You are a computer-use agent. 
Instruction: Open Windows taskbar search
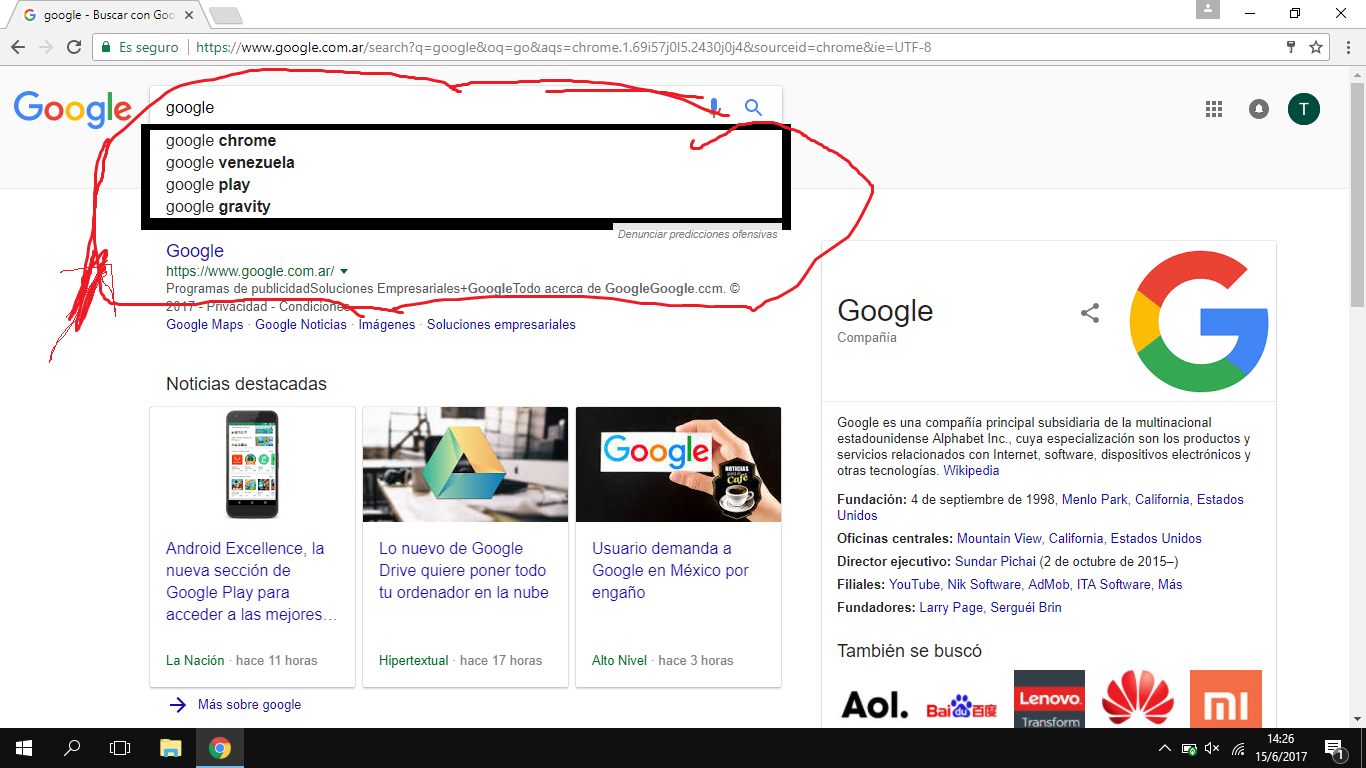click(72, 748)
